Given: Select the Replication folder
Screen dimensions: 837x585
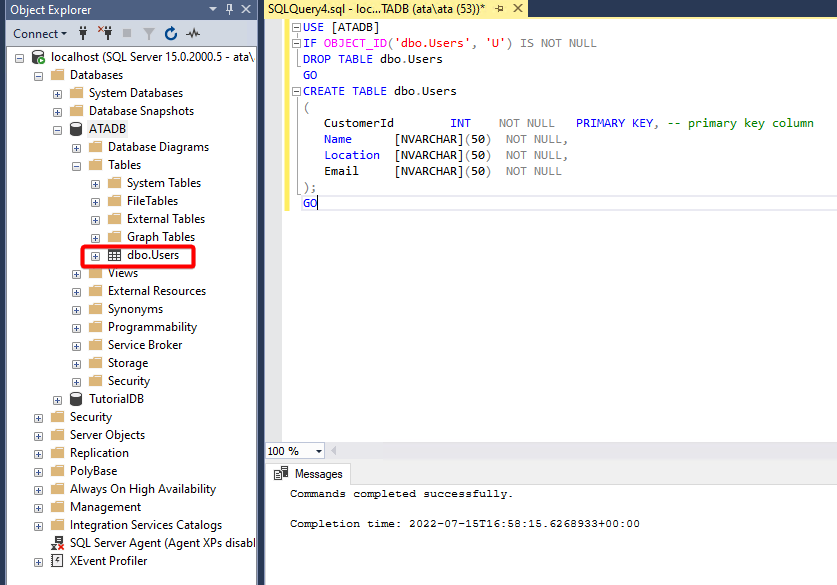Looking at the screenshot, I should pyautogui.click(x=99, y=453).
